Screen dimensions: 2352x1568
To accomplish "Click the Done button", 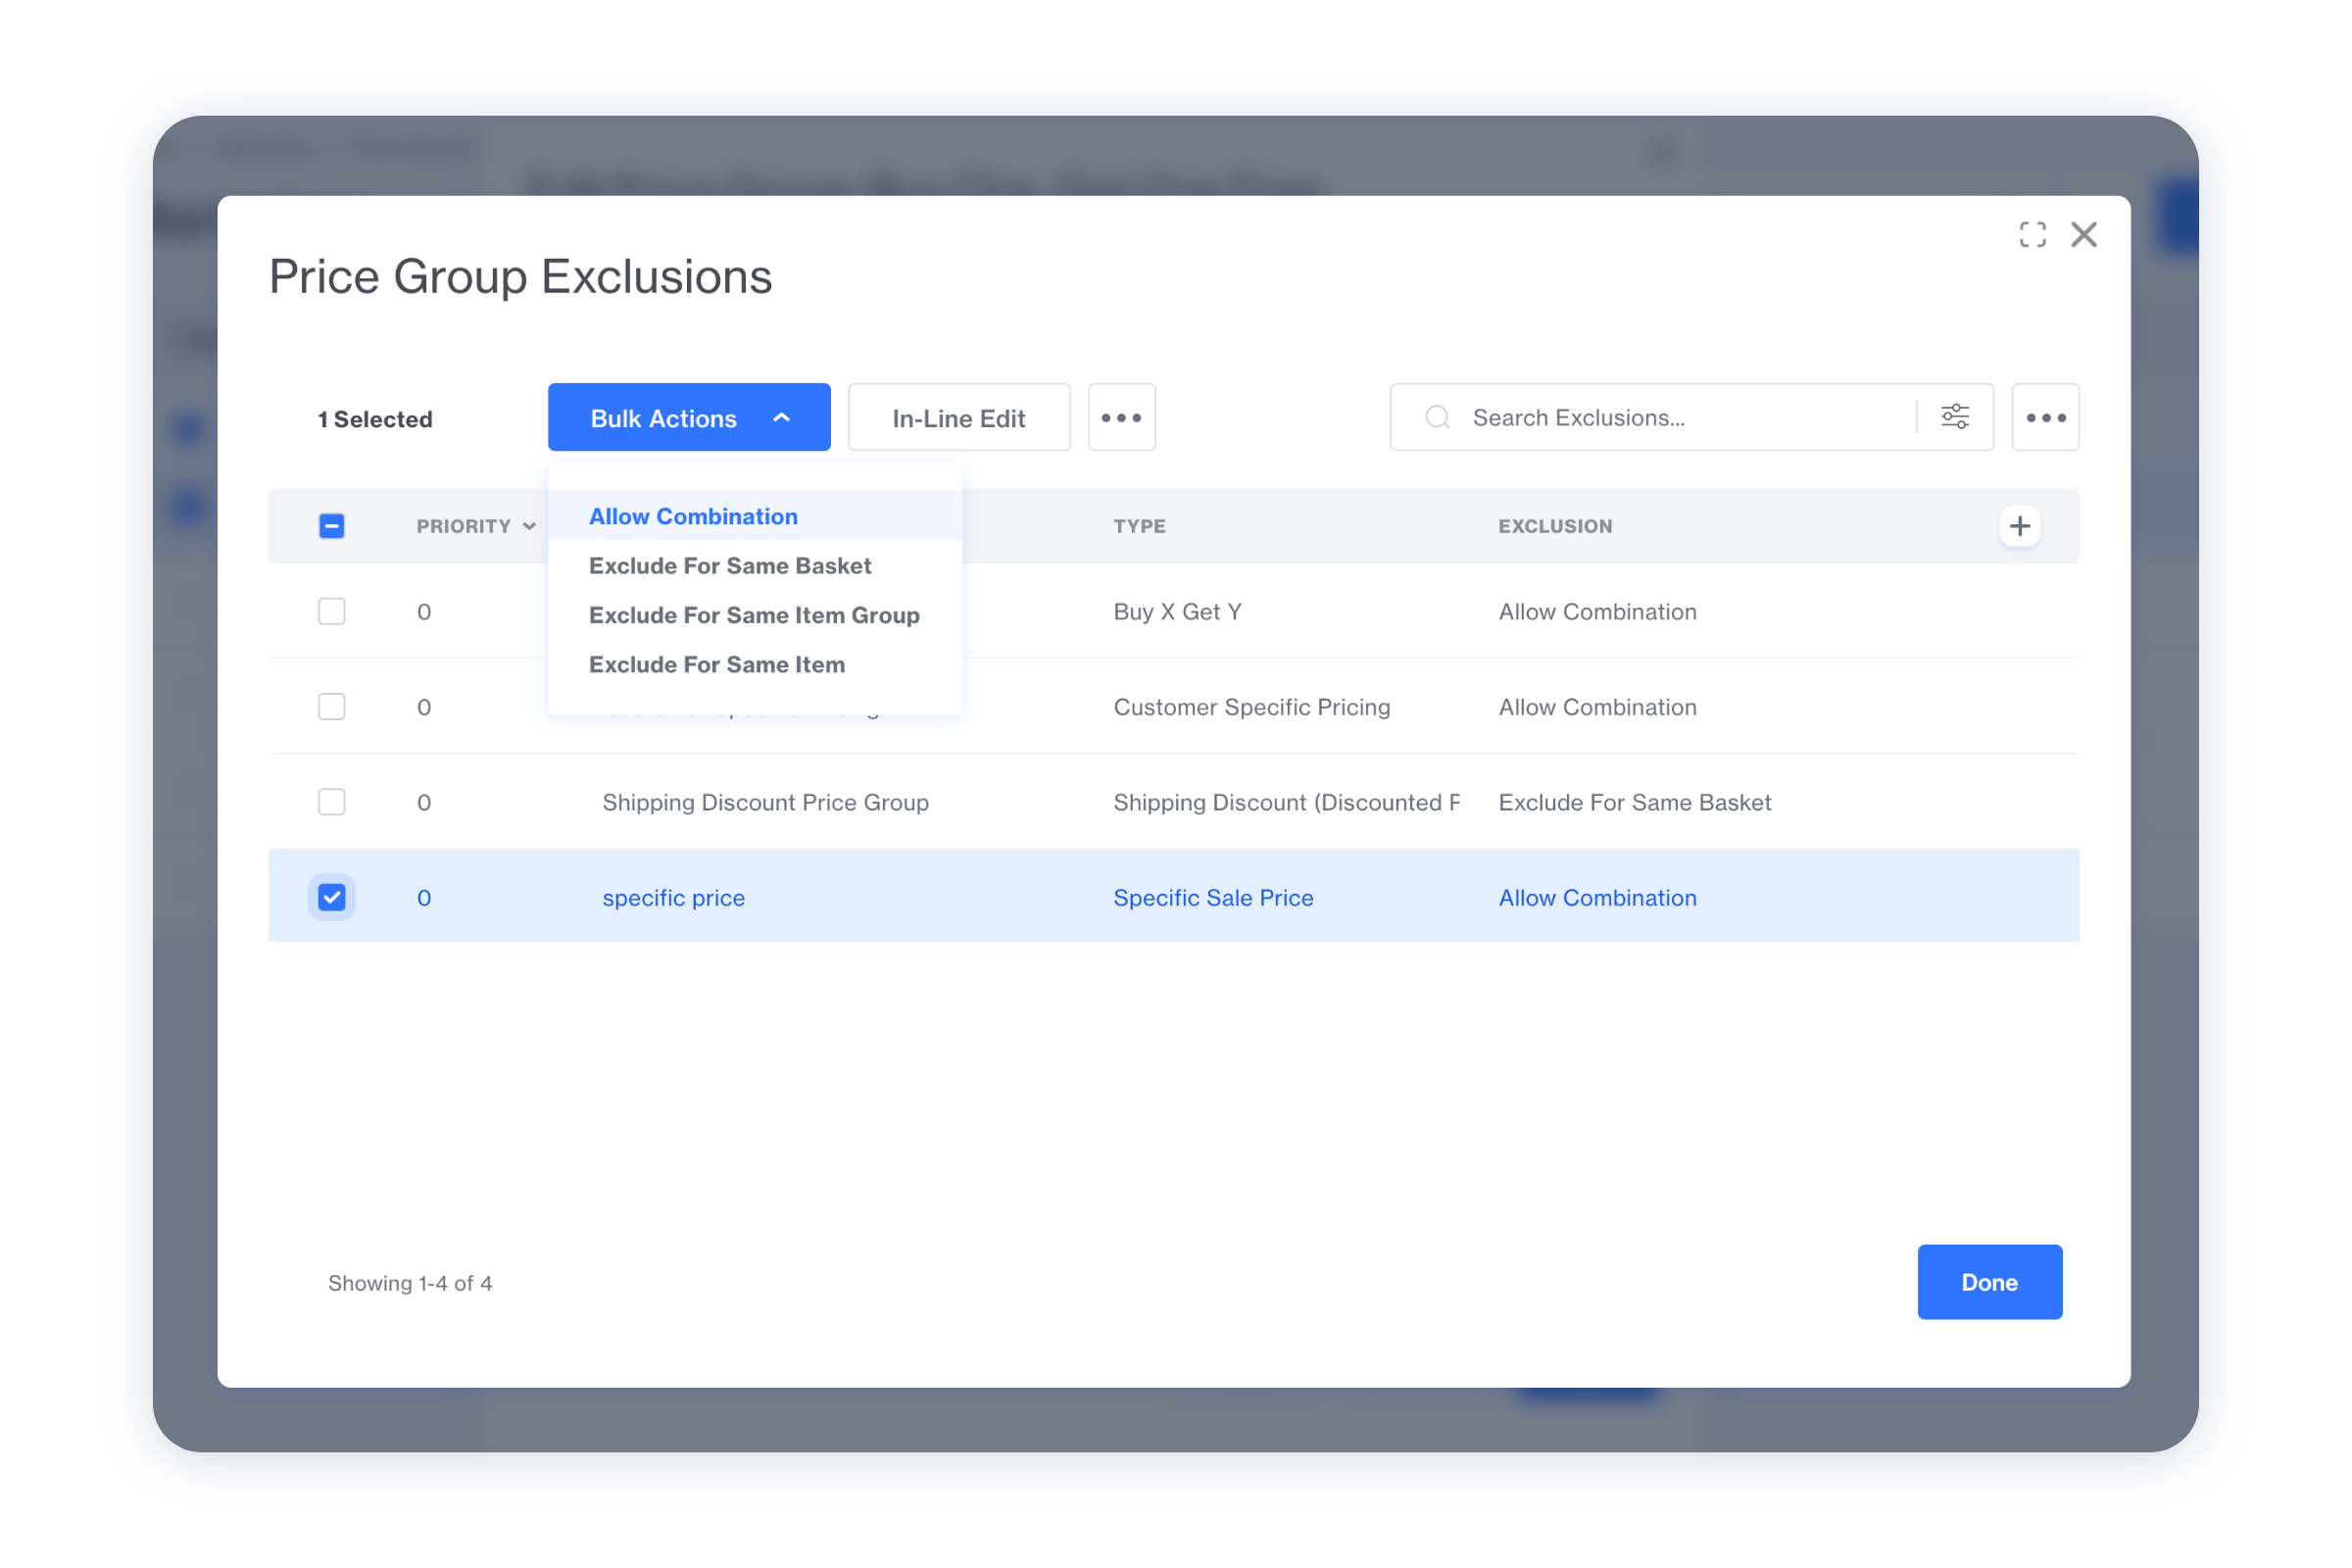I will [x=1988, y=1282].
